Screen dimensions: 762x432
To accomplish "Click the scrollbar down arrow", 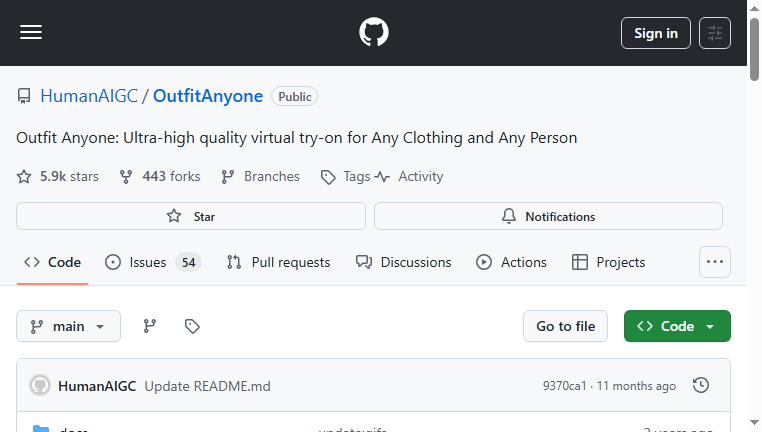I will click(x=754, y=423).
